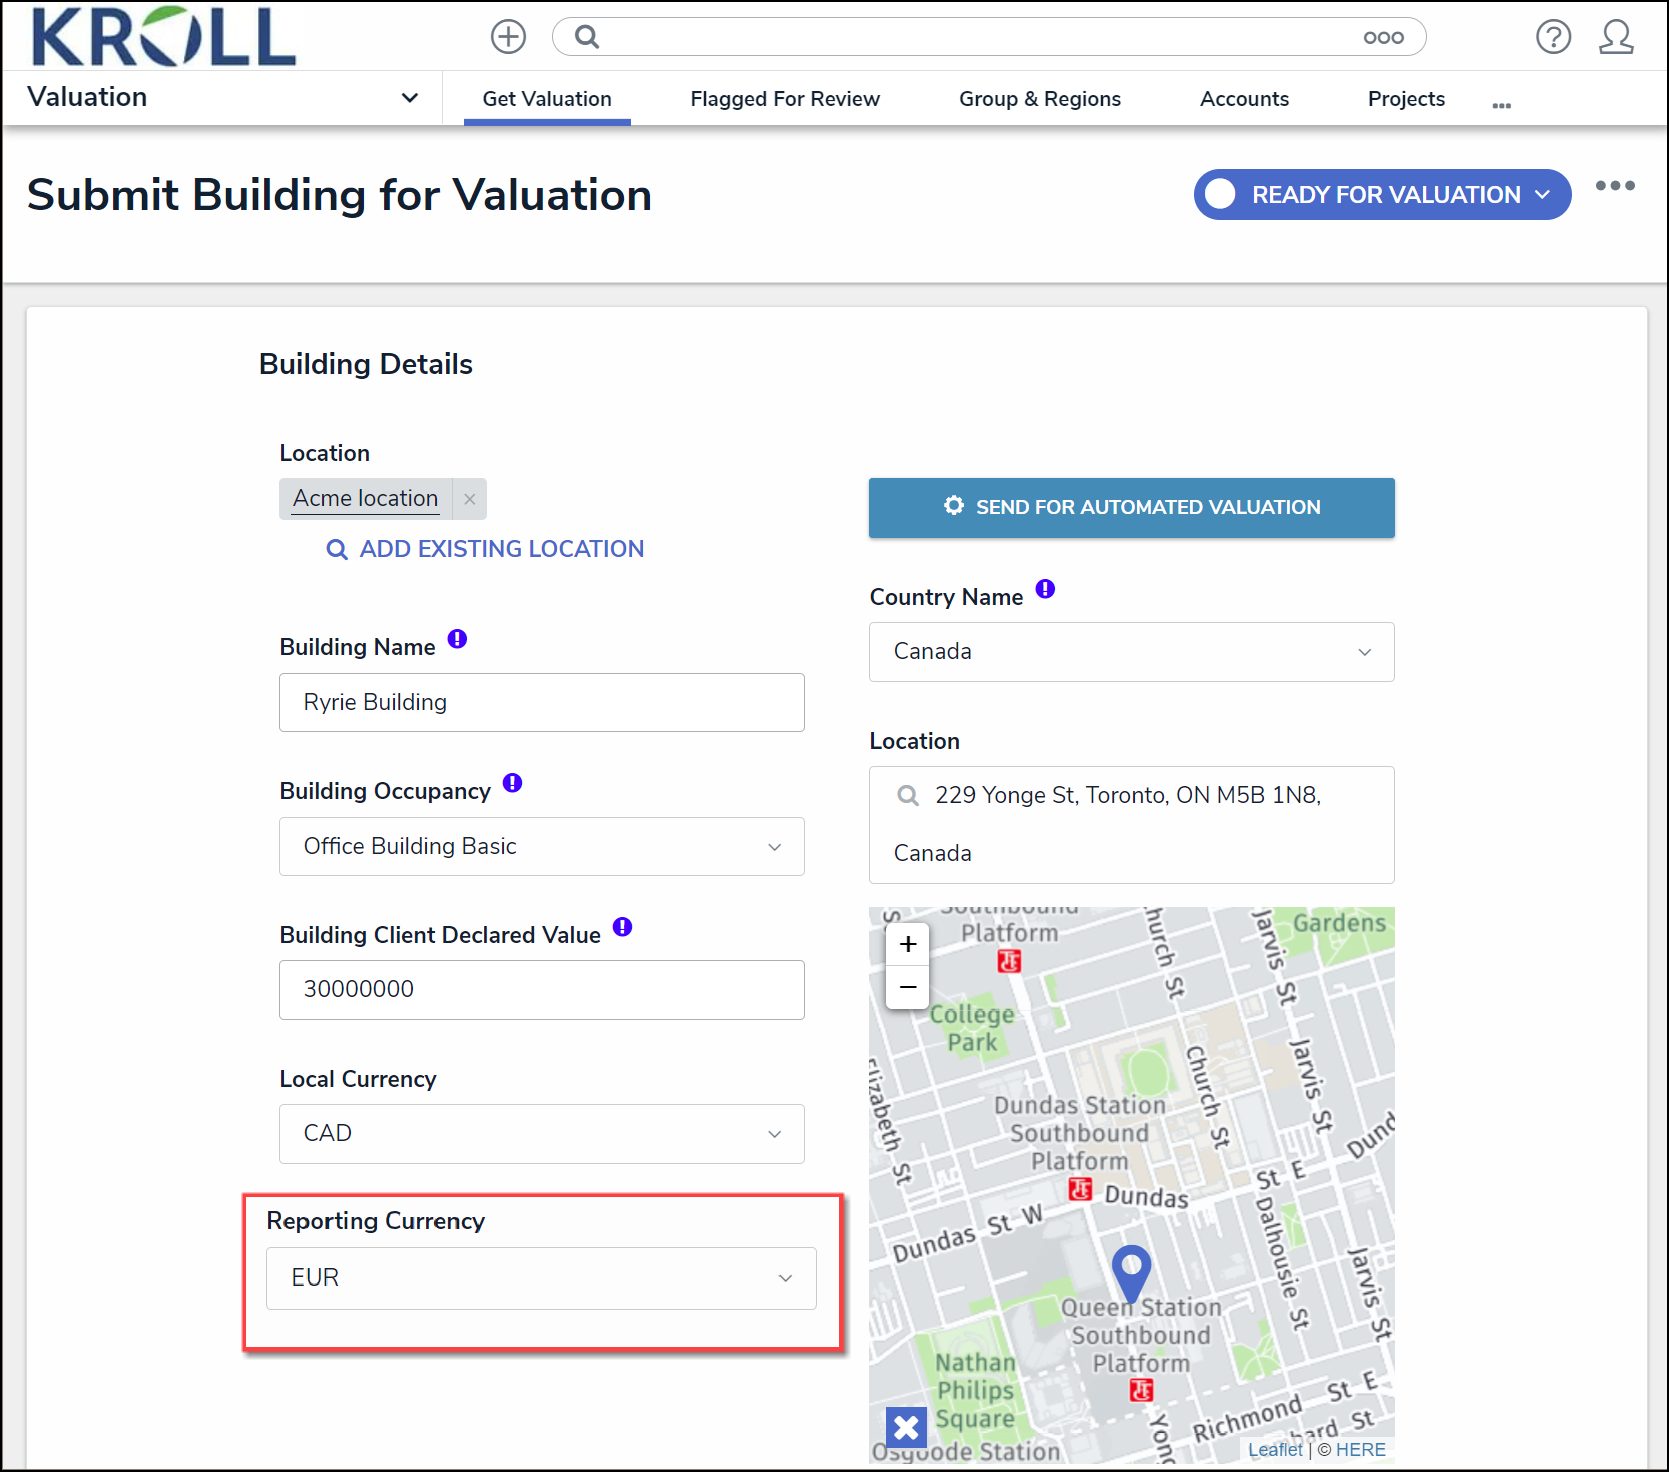Click the Submit Building for Valuation heading
Viewport: 1669px width, 1472px height.
point(339,194)
